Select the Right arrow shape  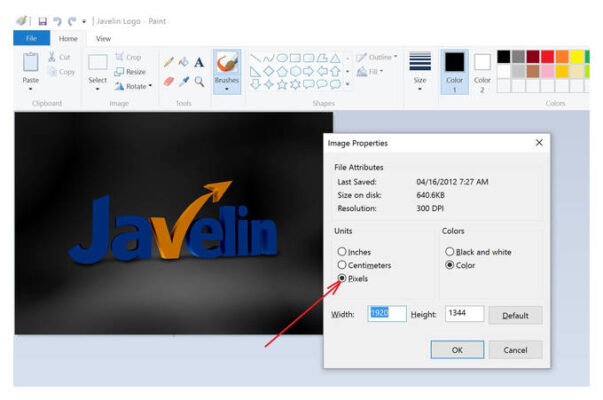click(308, 71)
